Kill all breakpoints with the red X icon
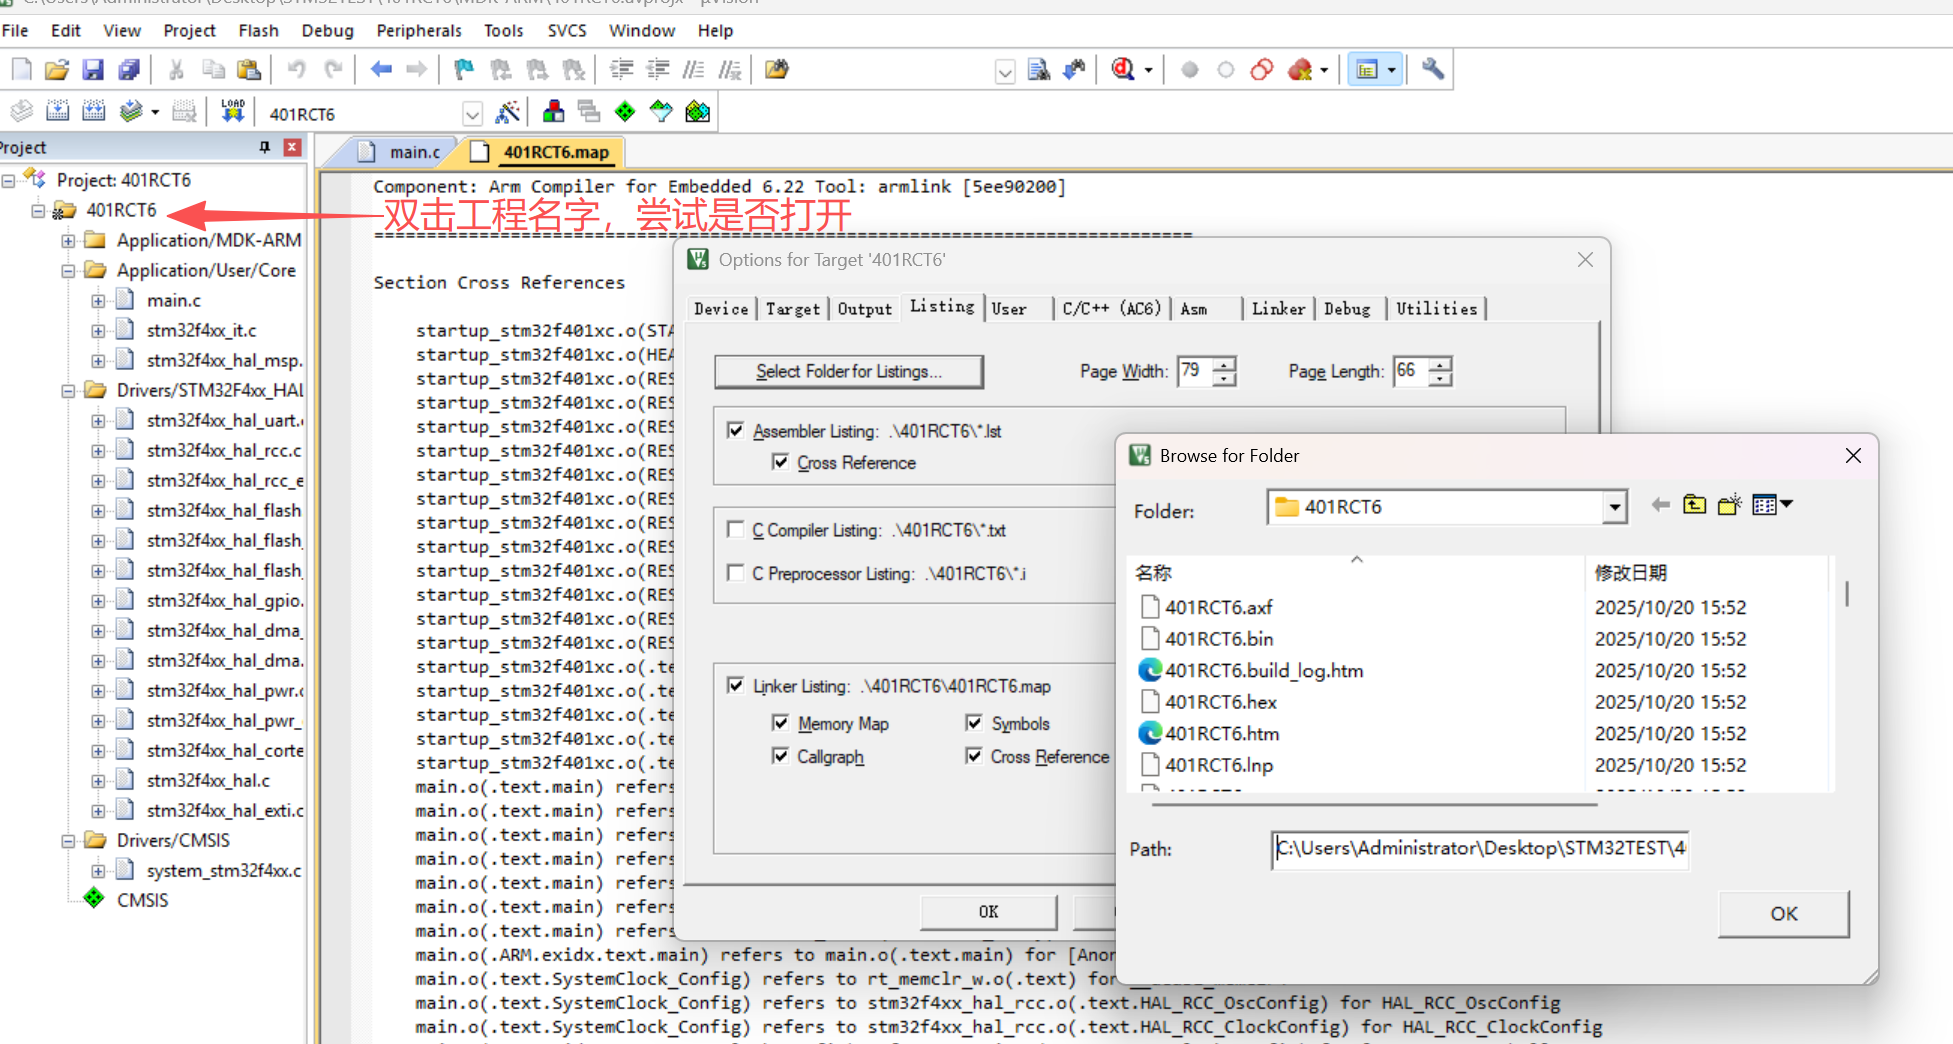The height and width of the screenshot is (1044, 1953). point(1300,69)
